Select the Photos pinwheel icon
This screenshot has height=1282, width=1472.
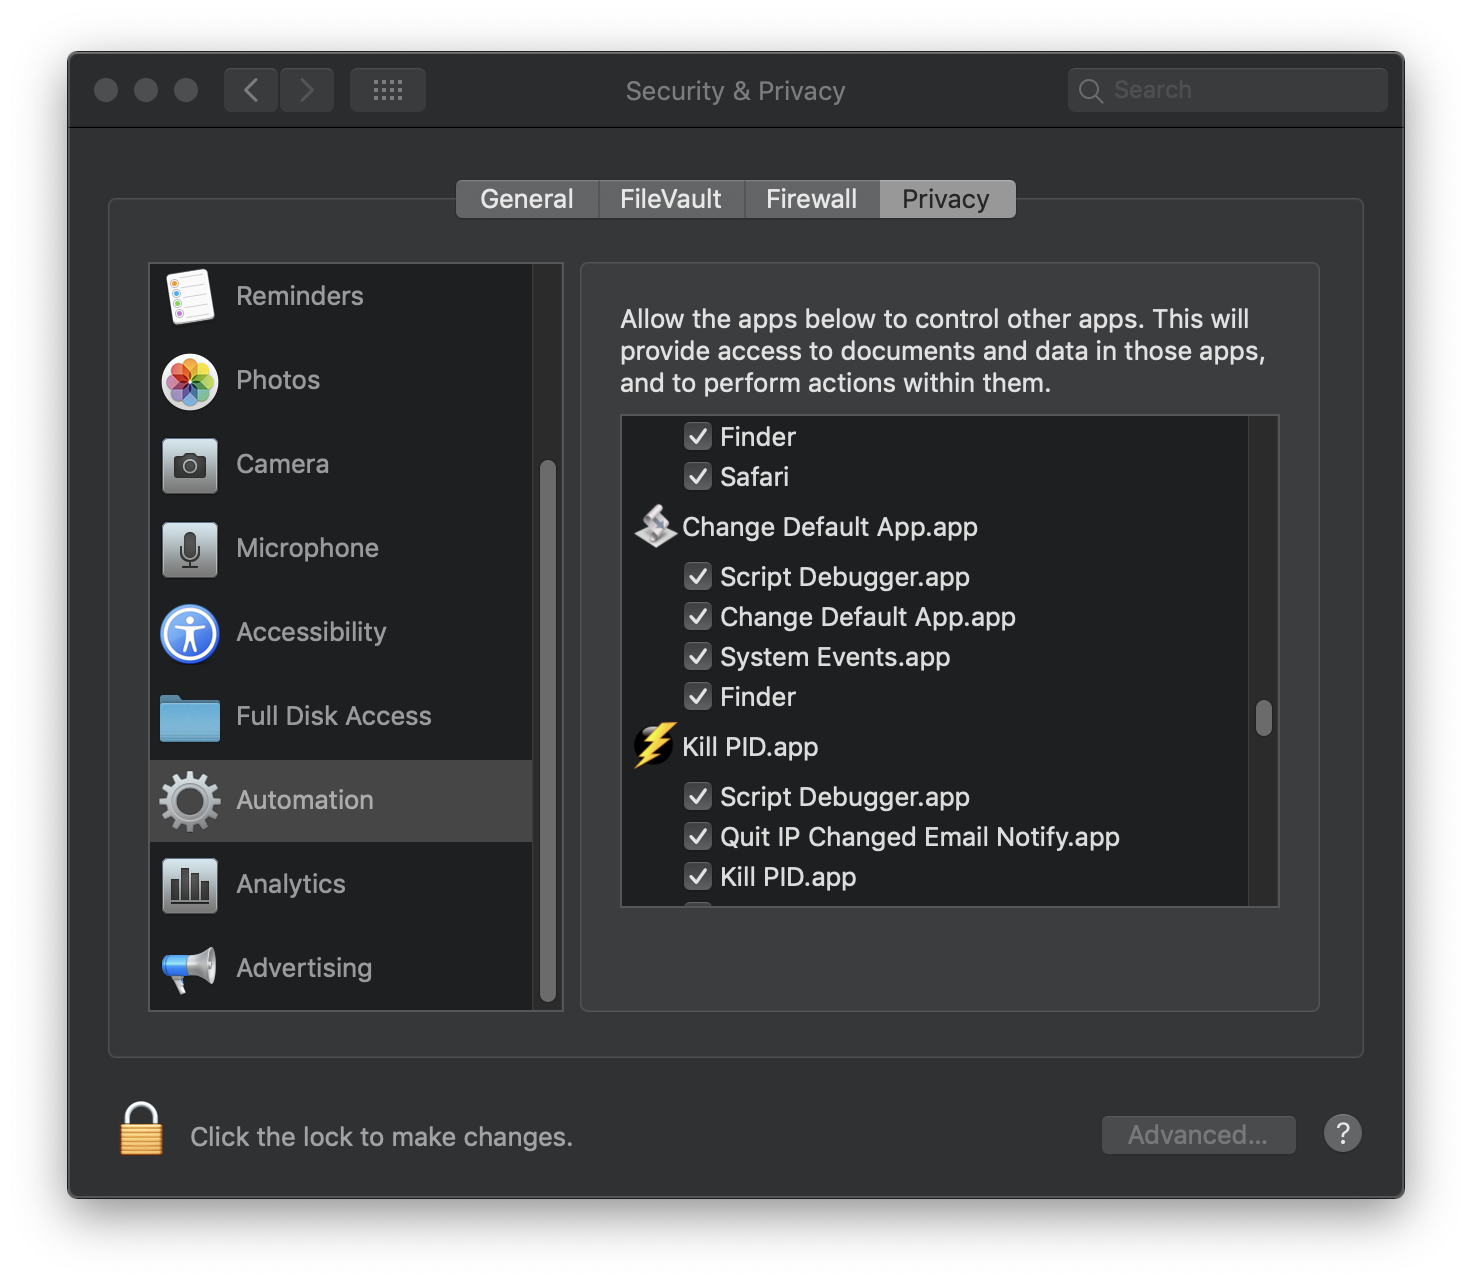pyautogui.click(x=190, y=381)
